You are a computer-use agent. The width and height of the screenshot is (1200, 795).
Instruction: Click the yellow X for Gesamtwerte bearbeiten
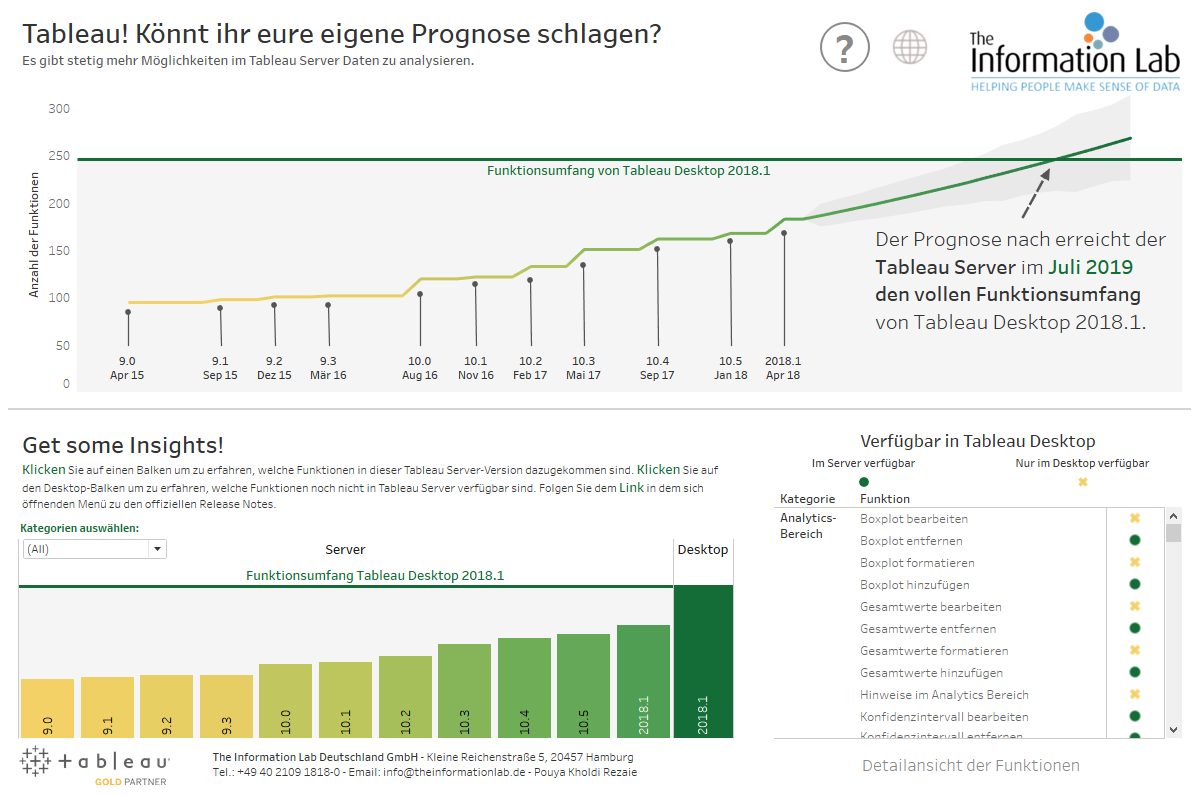tap(1135, 606)
